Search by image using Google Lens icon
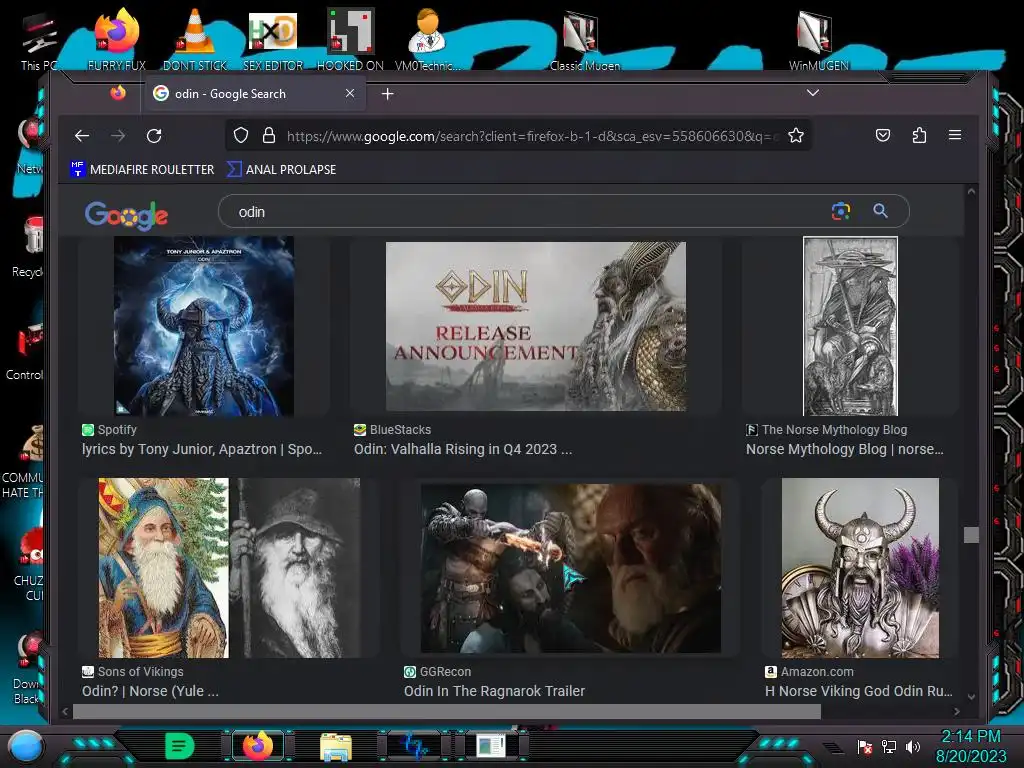The height and width of the screenshot is (768, 1024). pos(841,211)
